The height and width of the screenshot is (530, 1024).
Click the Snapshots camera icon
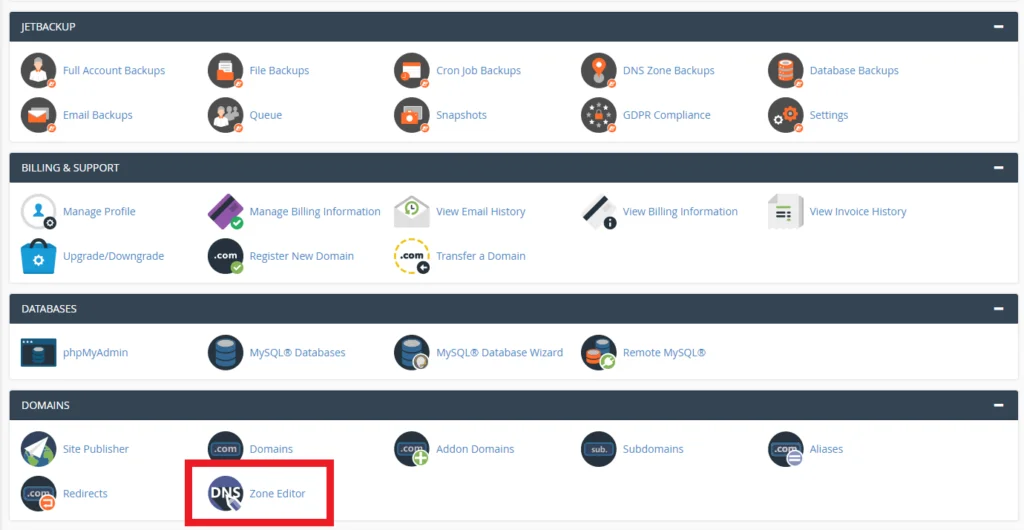(x=412, y=115)
